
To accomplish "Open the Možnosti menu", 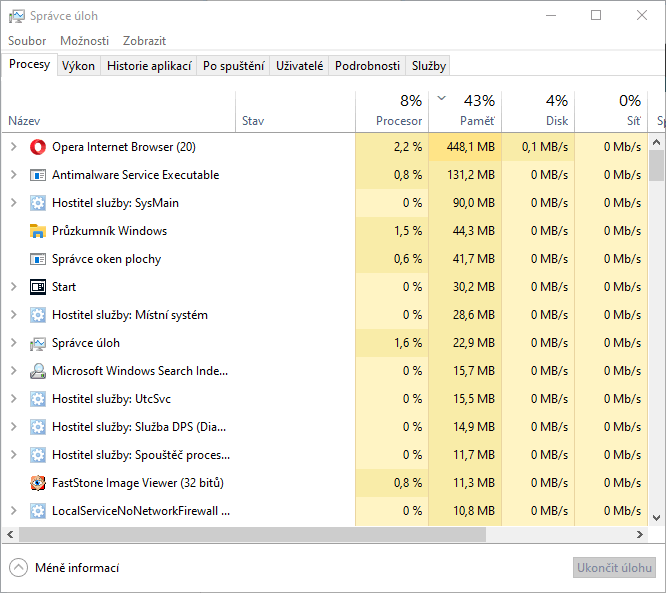I will tap(84, 41).
